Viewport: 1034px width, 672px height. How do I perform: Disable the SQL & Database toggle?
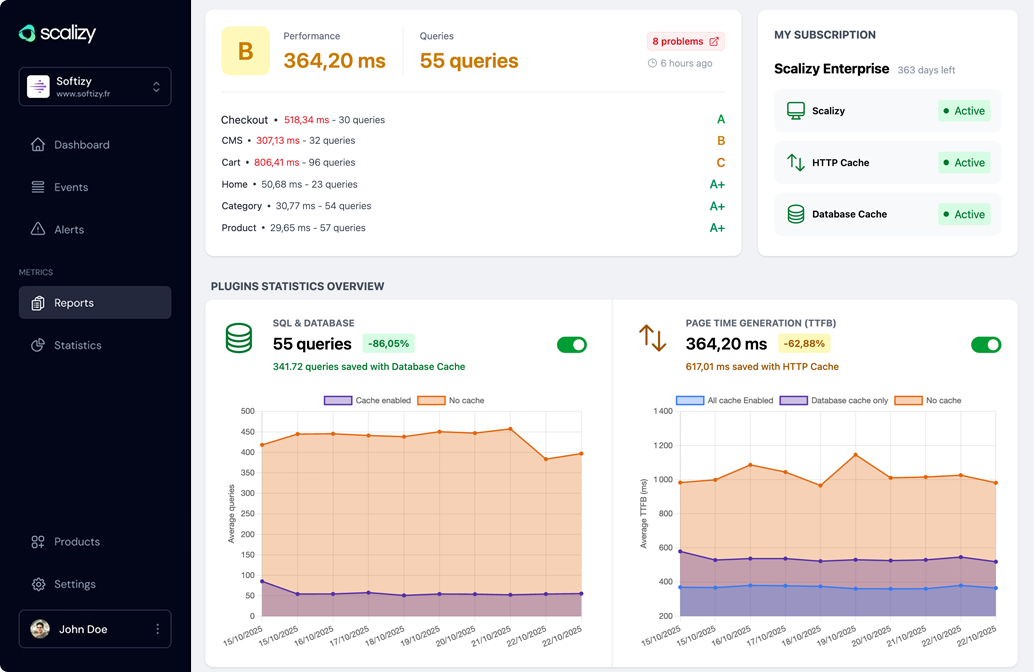572,345
